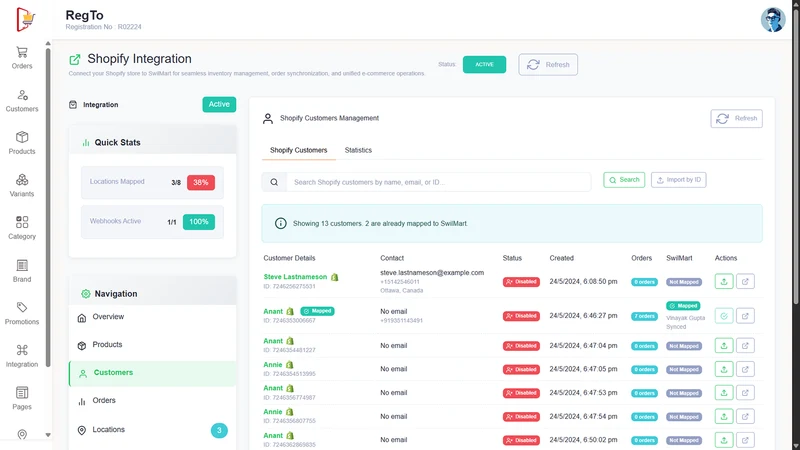Image resolution: width=800 pixels, height=450 pixels.
Task: Select Overview in Navigation panel
Action: click(x=152, y=317)
